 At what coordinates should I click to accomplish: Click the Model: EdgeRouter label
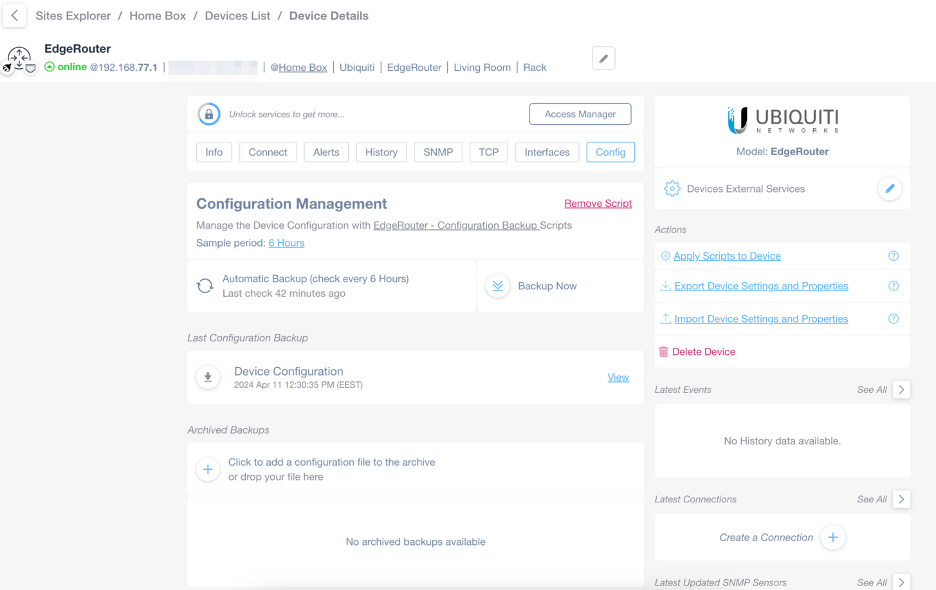click(782, 152)
